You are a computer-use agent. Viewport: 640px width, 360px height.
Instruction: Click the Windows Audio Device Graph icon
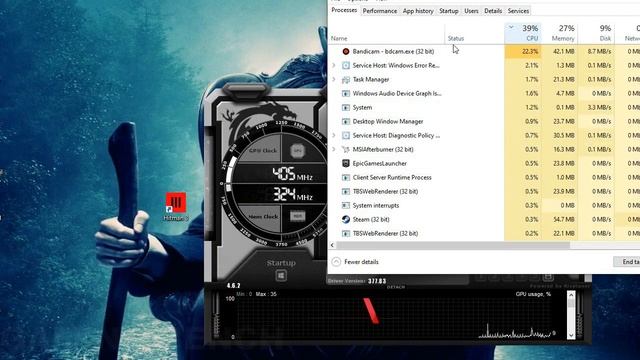[346, 93]
